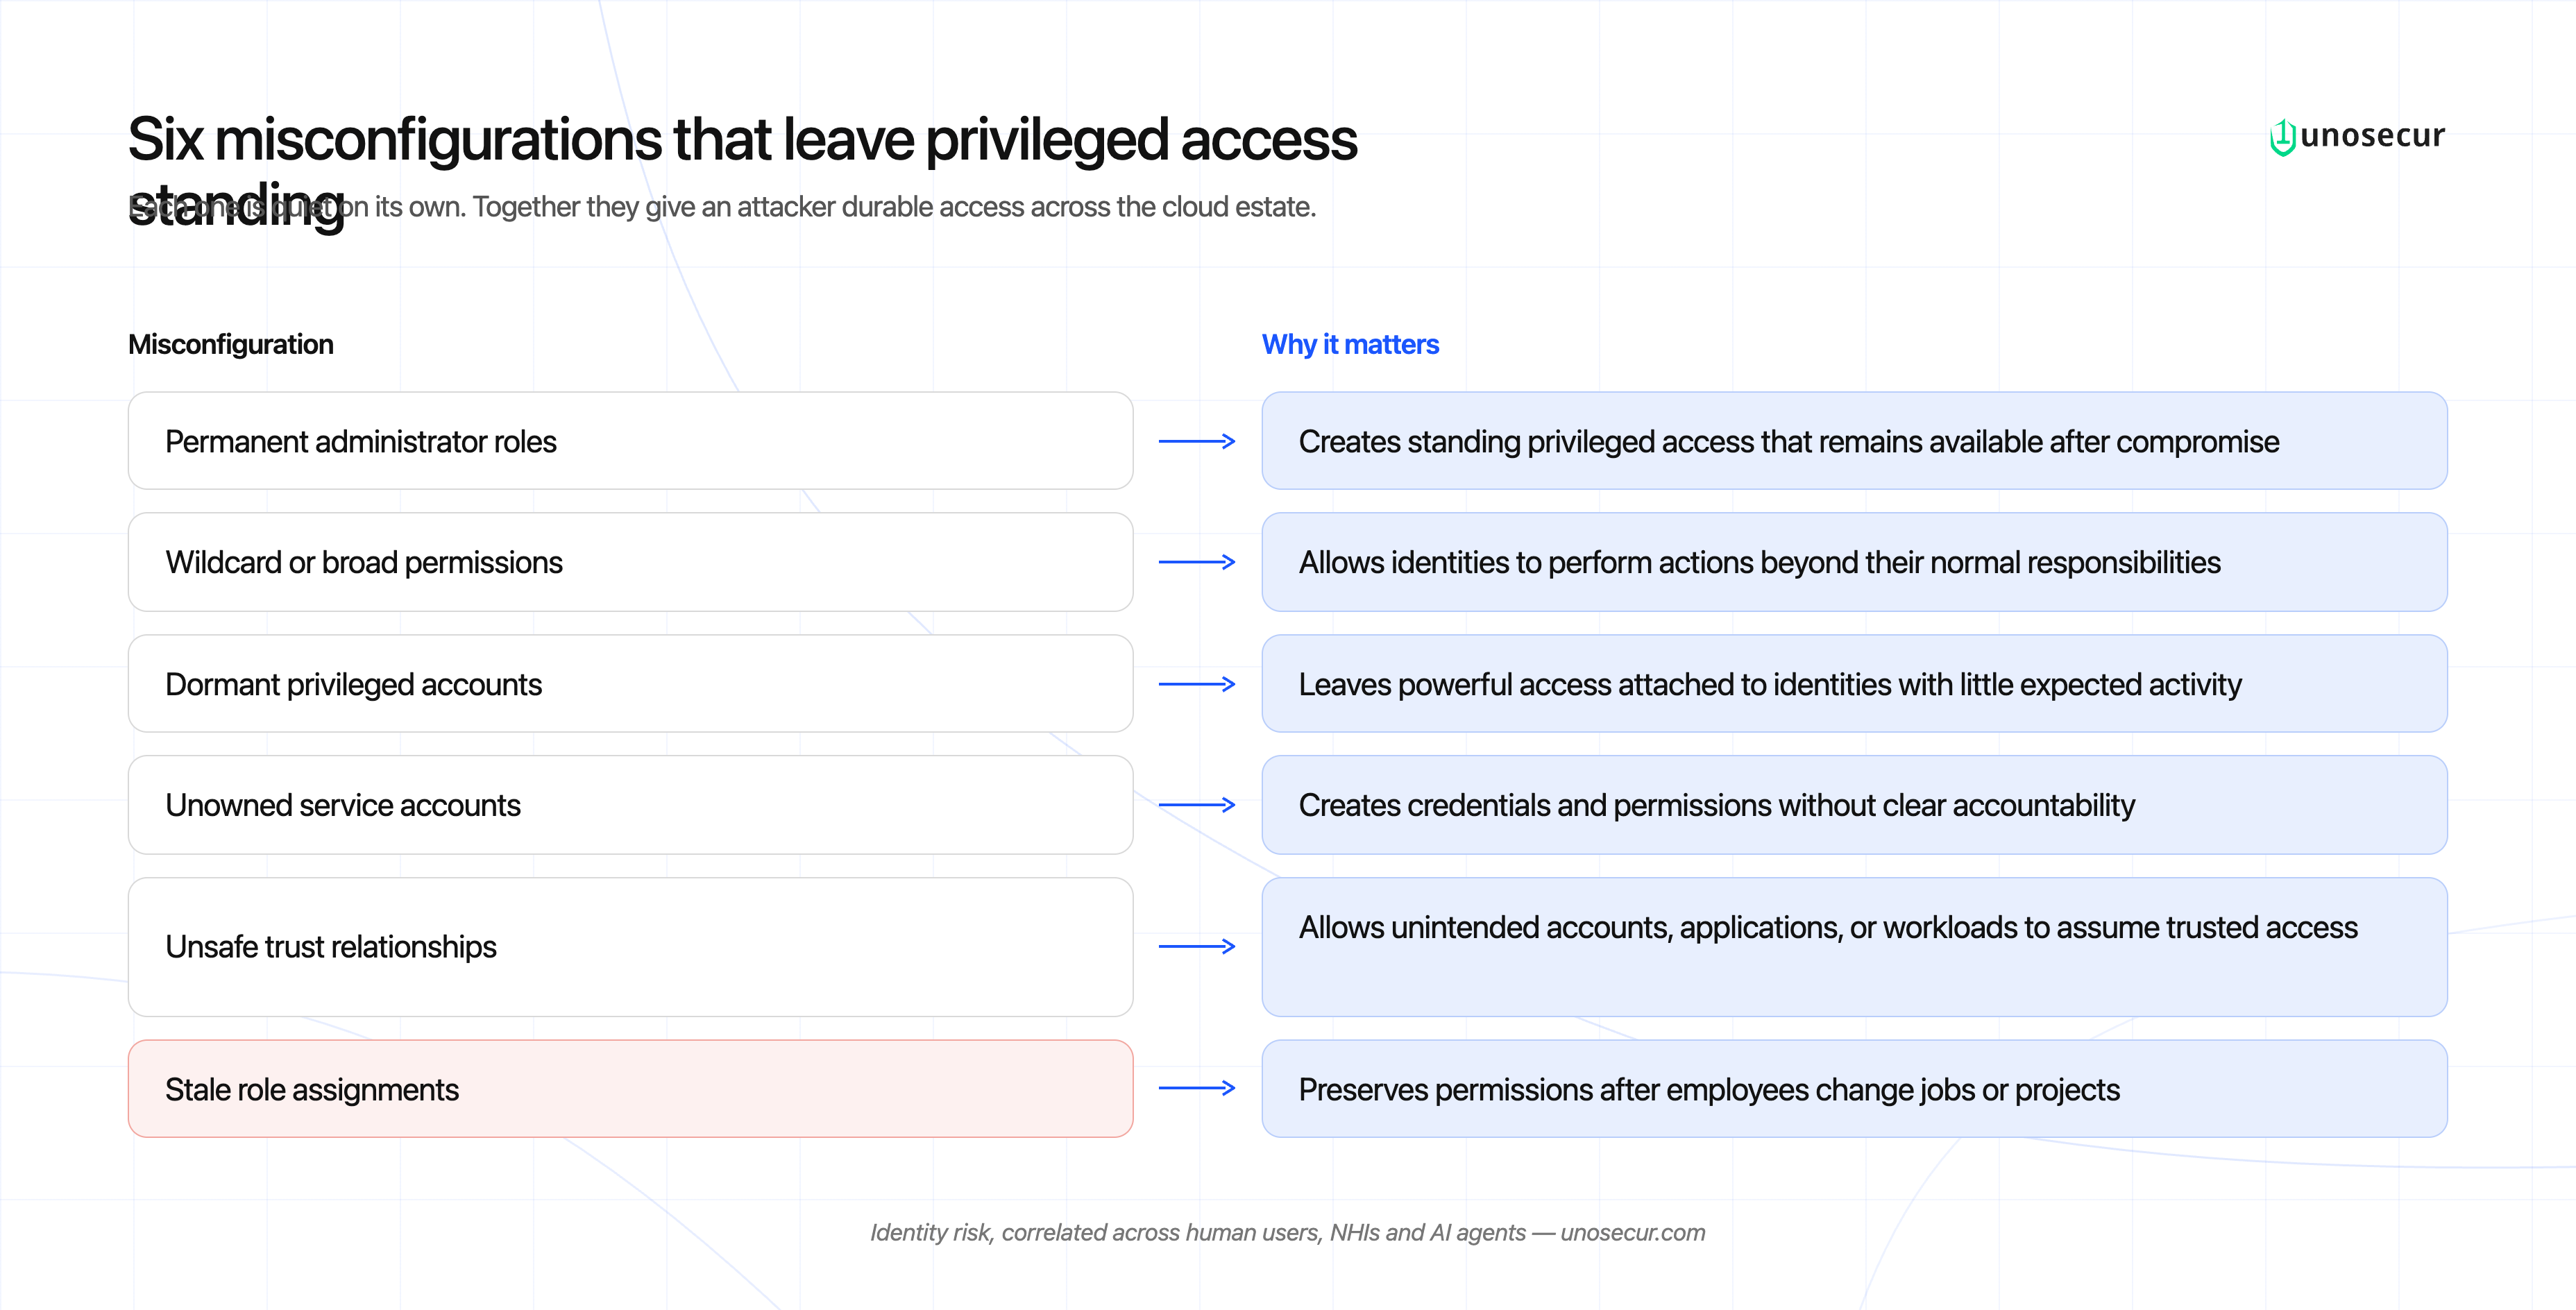Select the Unsafe trust relationships card
This screenshot has width=2576, height=1310.
[630, 947]
